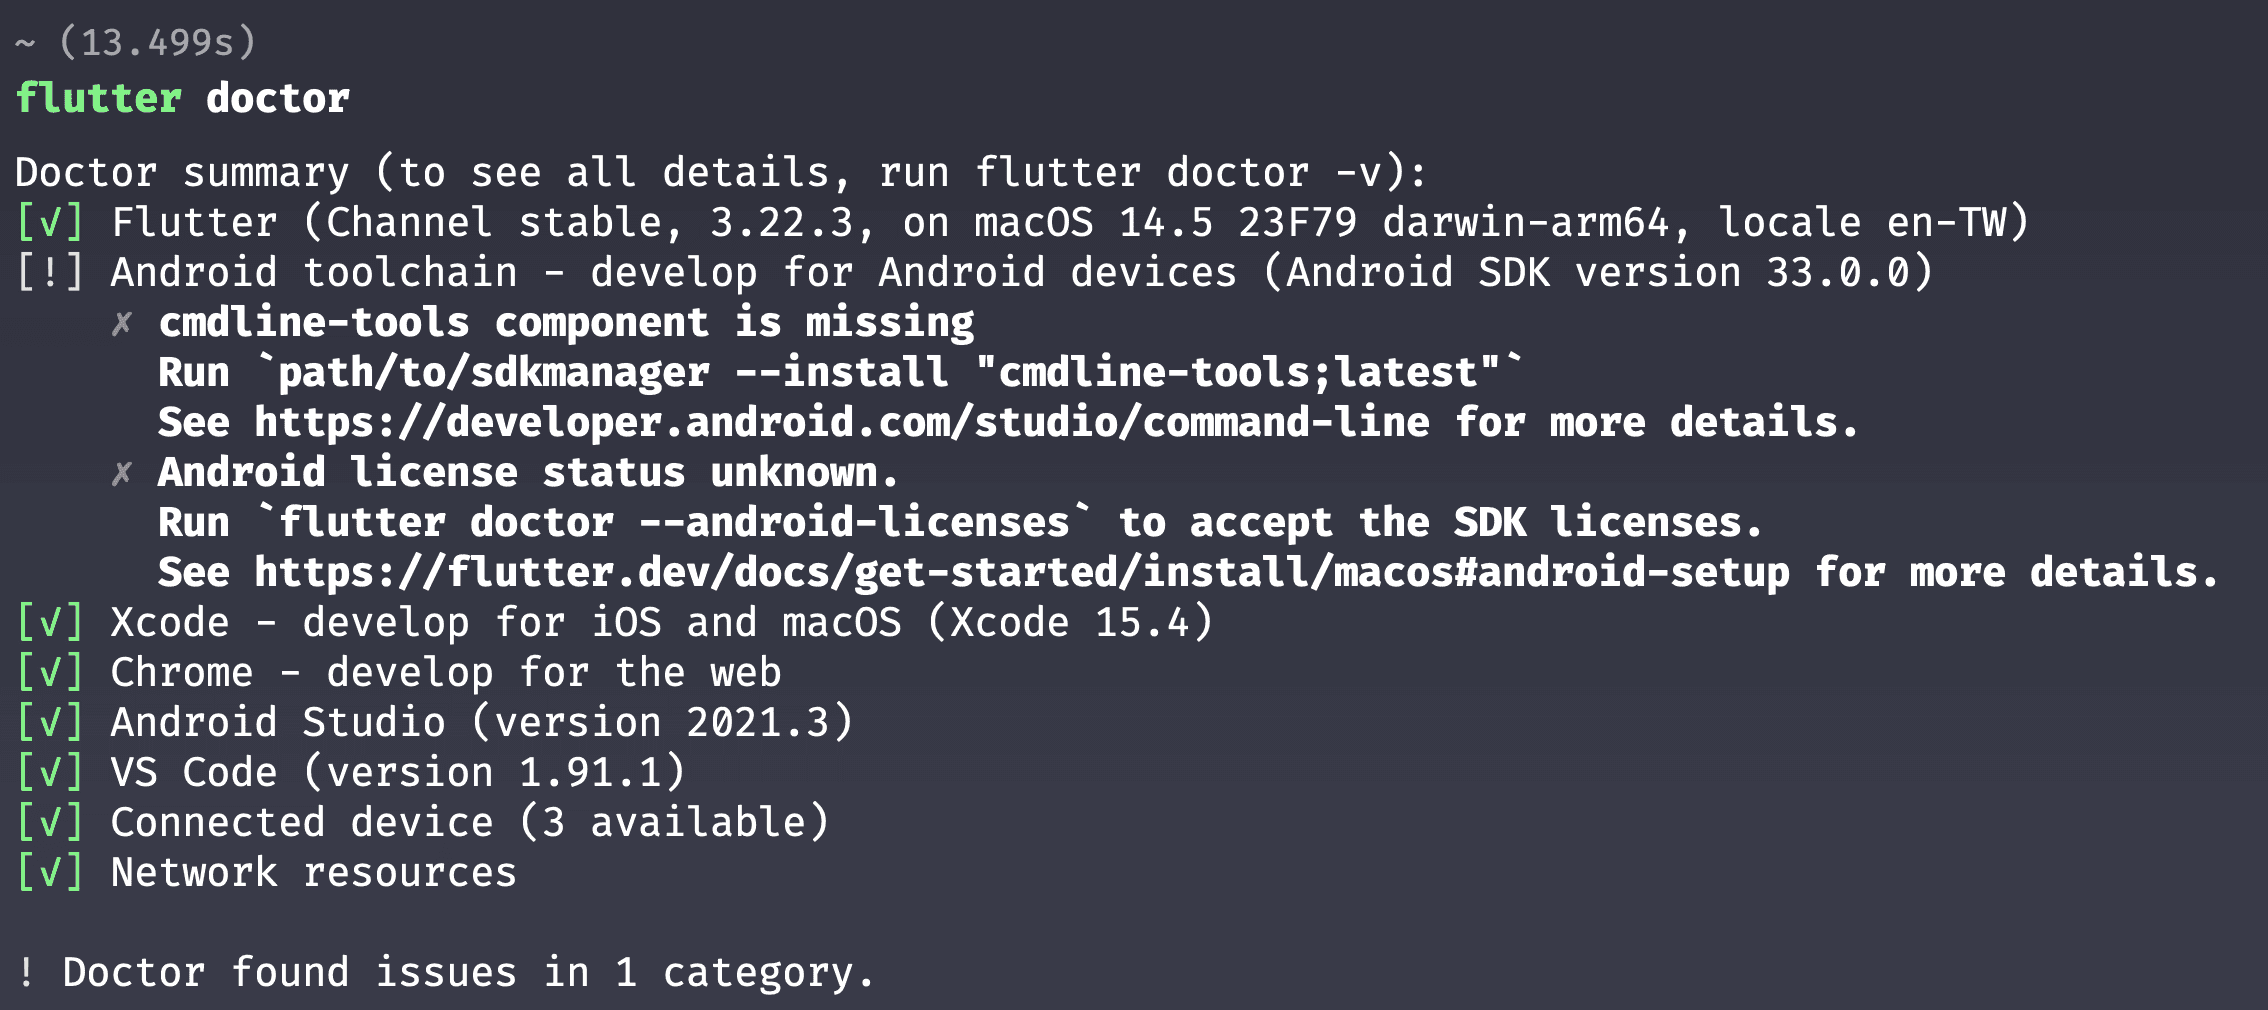Click the X mark beside cmdline-tools missing

[122, 323]
